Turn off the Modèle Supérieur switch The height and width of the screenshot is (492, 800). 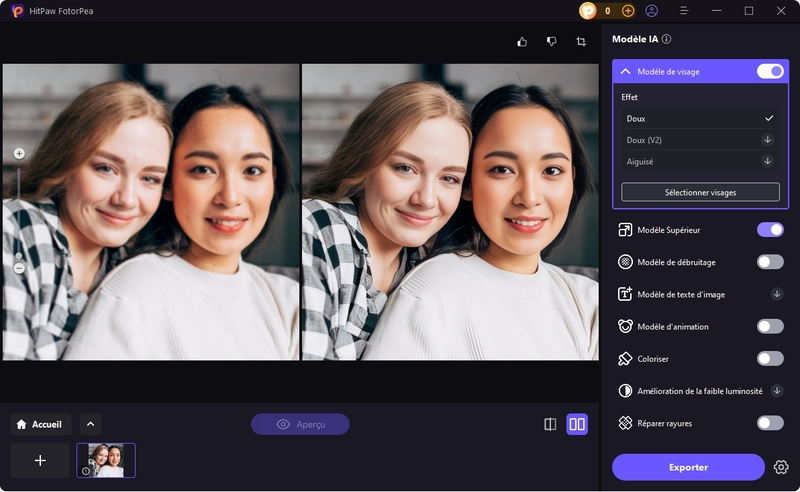[x=769, y=230]
